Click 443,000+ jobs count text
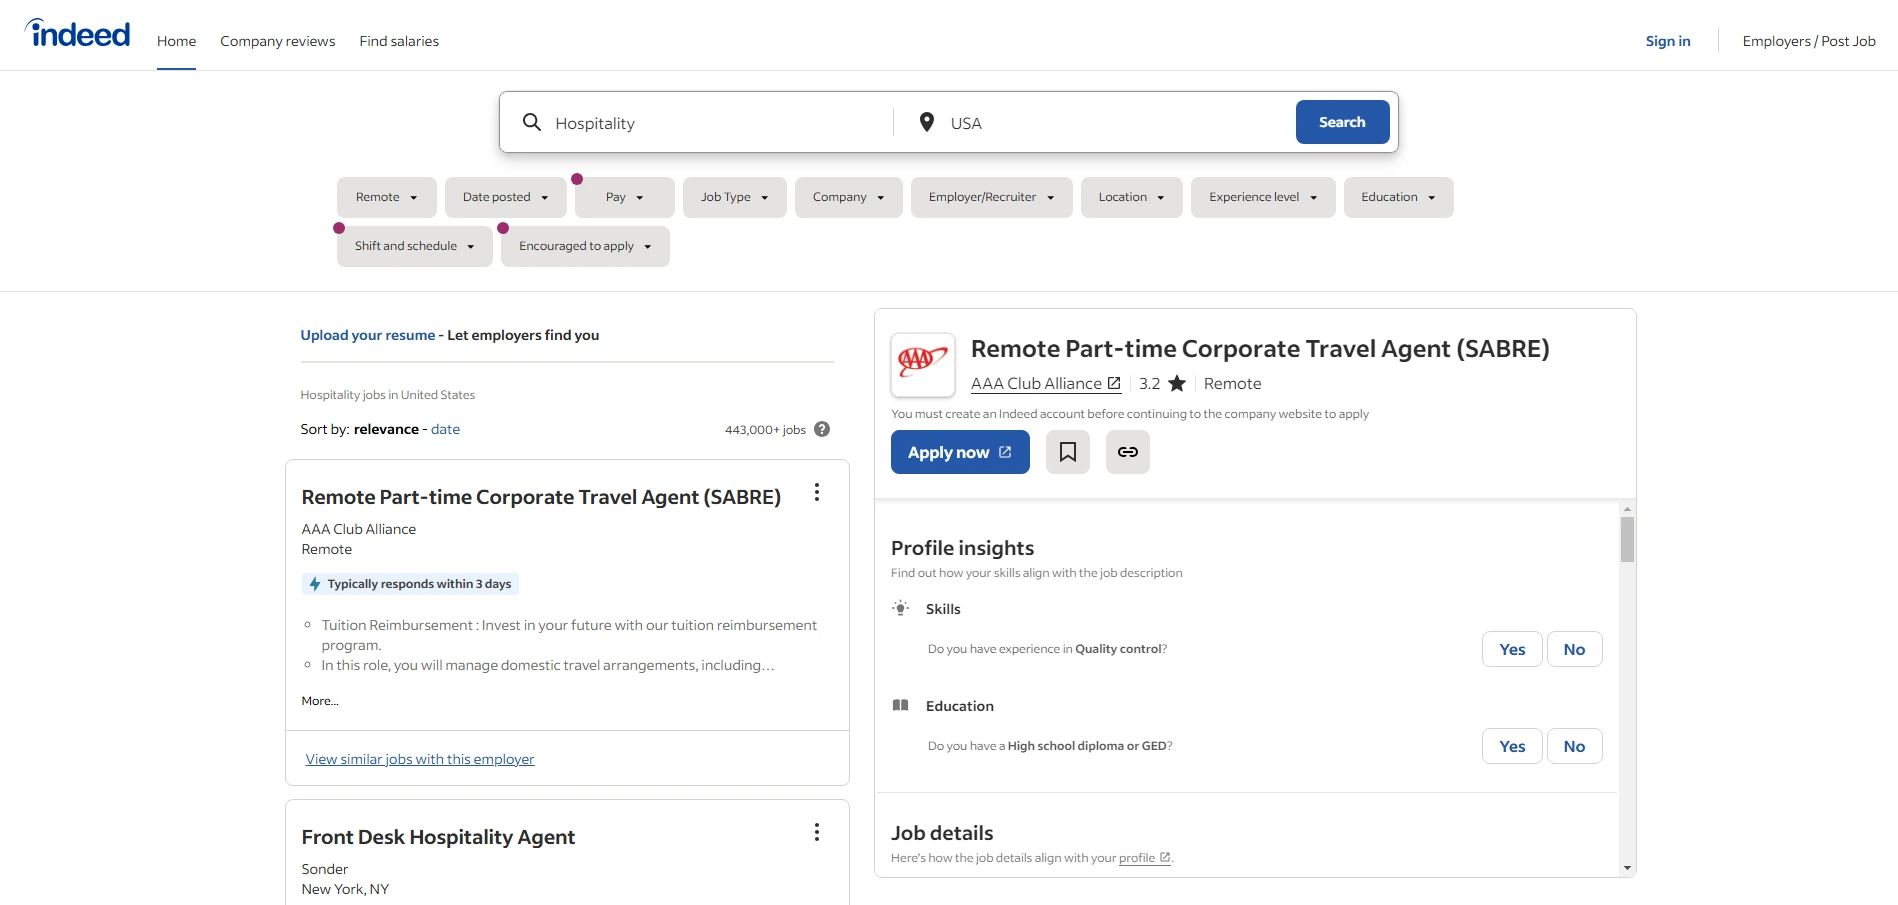 [x=765, y=430]
